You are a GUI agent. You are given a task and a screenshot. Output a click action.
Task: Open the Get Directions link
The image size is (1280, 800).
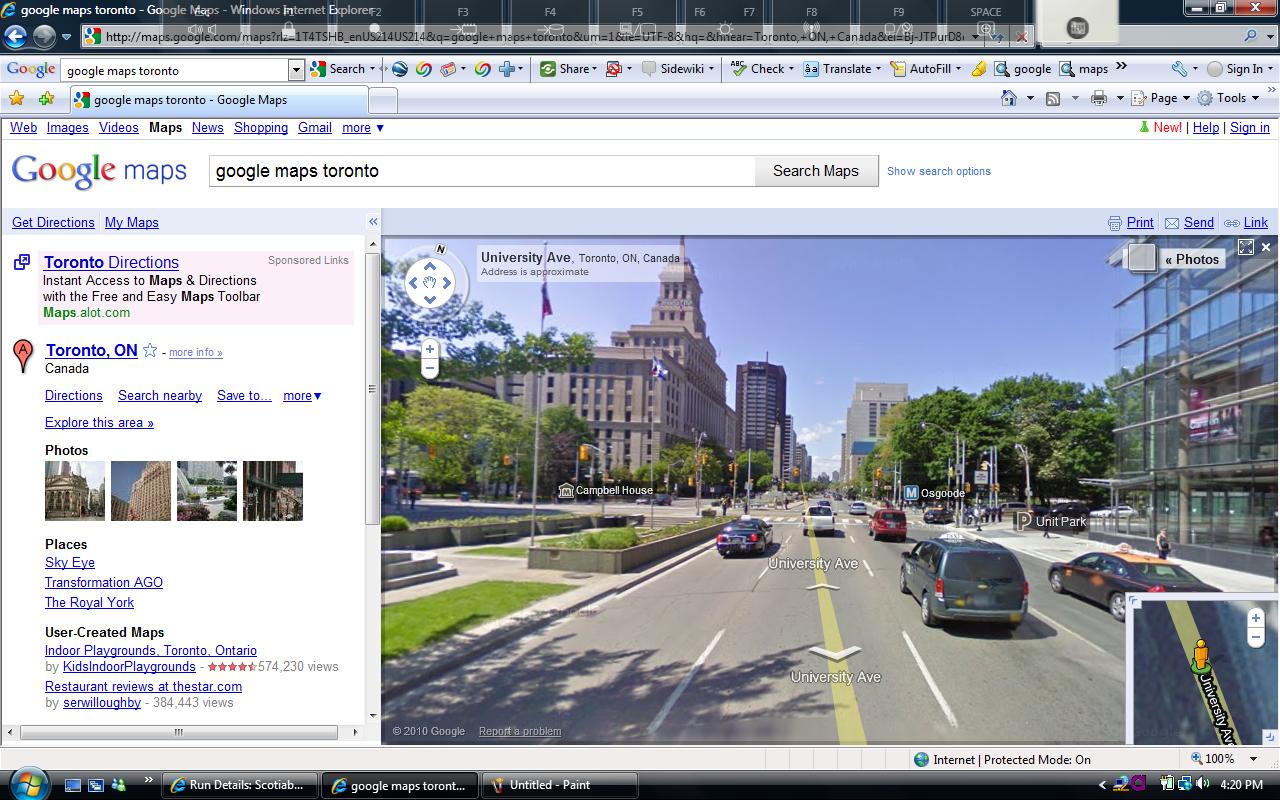[53, 223]
